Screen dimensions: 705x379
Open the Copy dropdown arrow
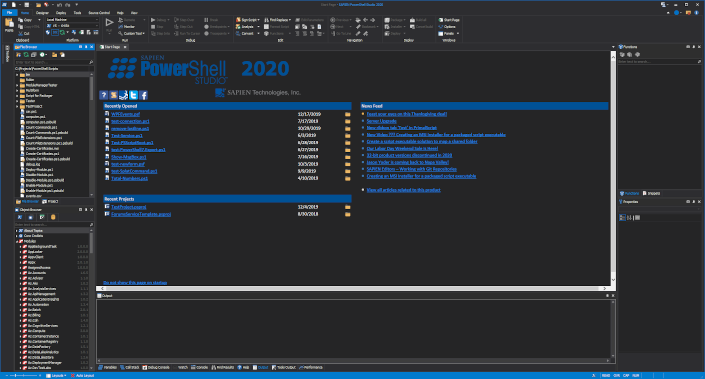tap(39, 20)
